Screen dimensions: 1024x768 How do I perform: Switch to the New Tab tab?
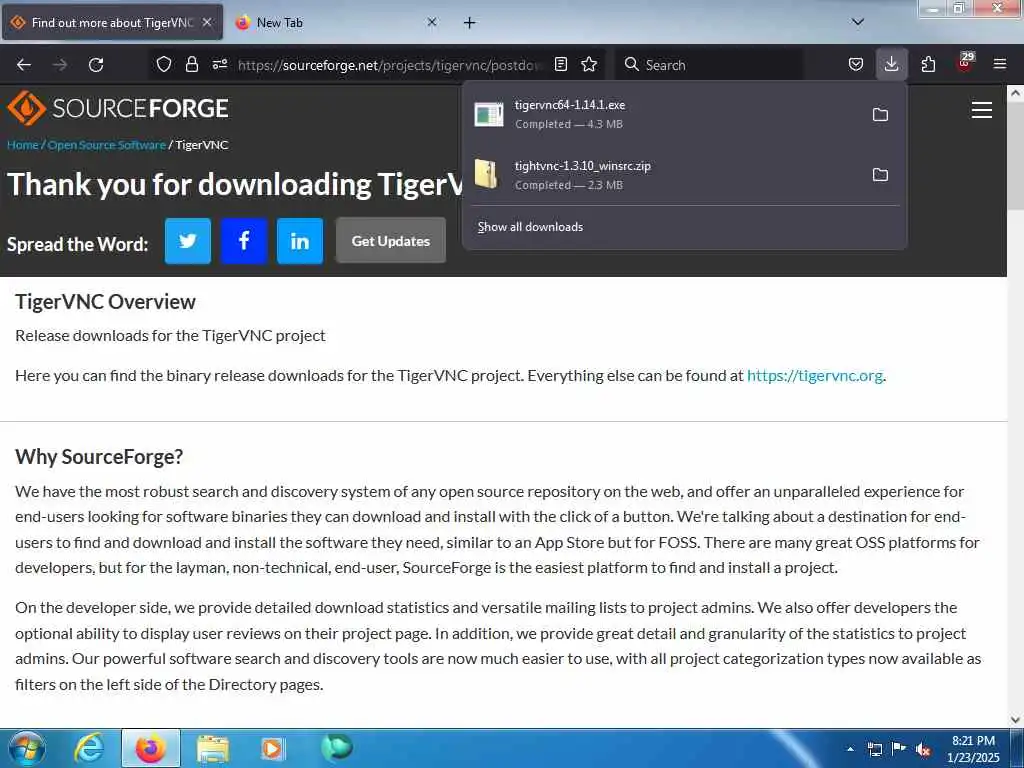point(336,22)
